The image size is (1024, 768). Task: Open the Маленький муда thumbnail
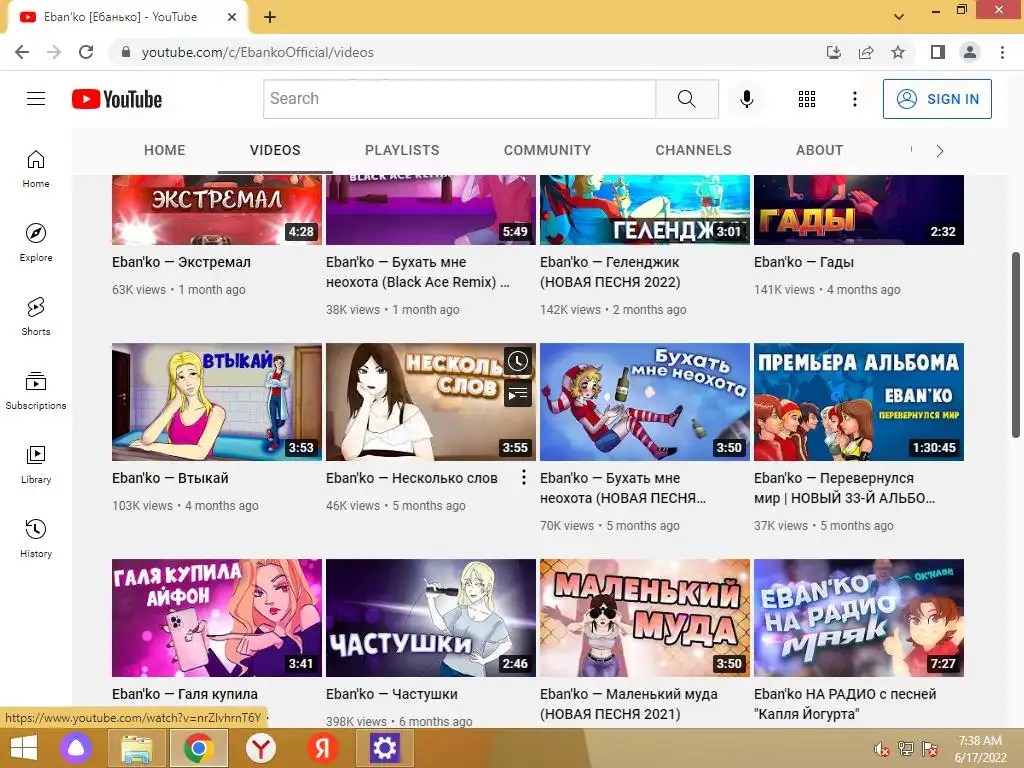pyautogui.click(x=645, y=618)
